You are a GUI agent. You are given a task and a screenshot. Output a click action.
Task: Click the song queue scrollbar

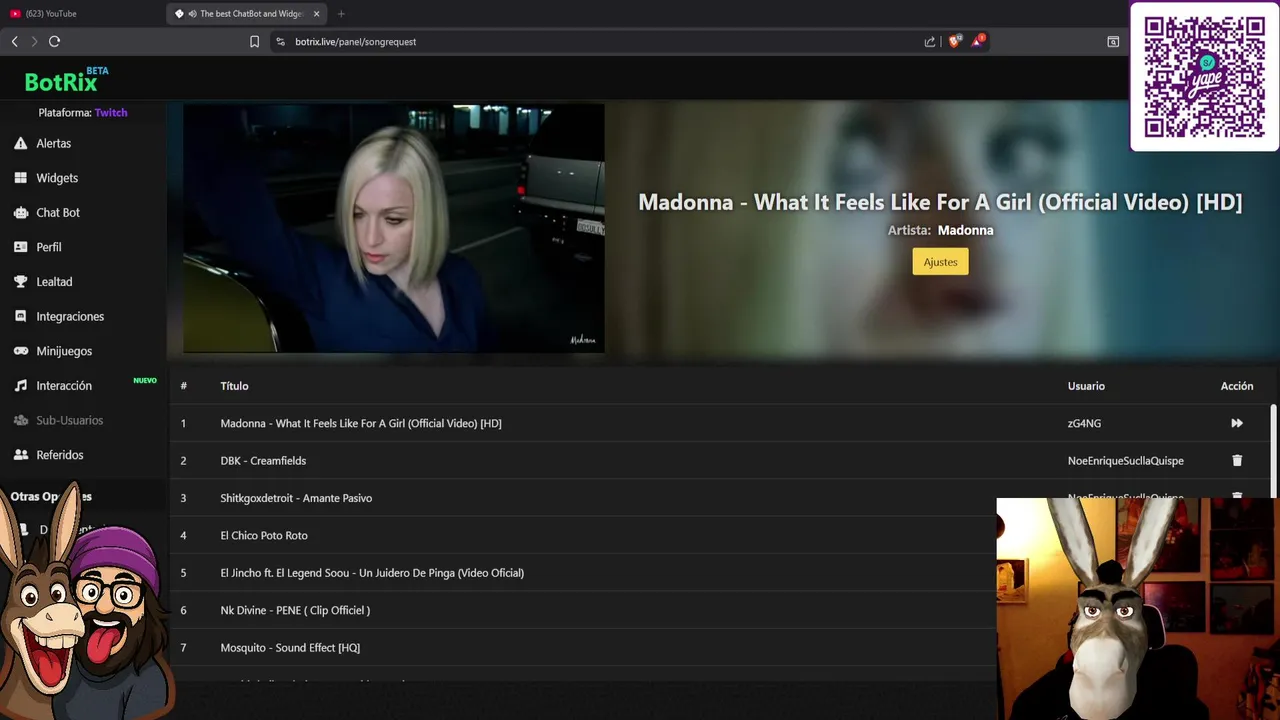[1273, 450]
